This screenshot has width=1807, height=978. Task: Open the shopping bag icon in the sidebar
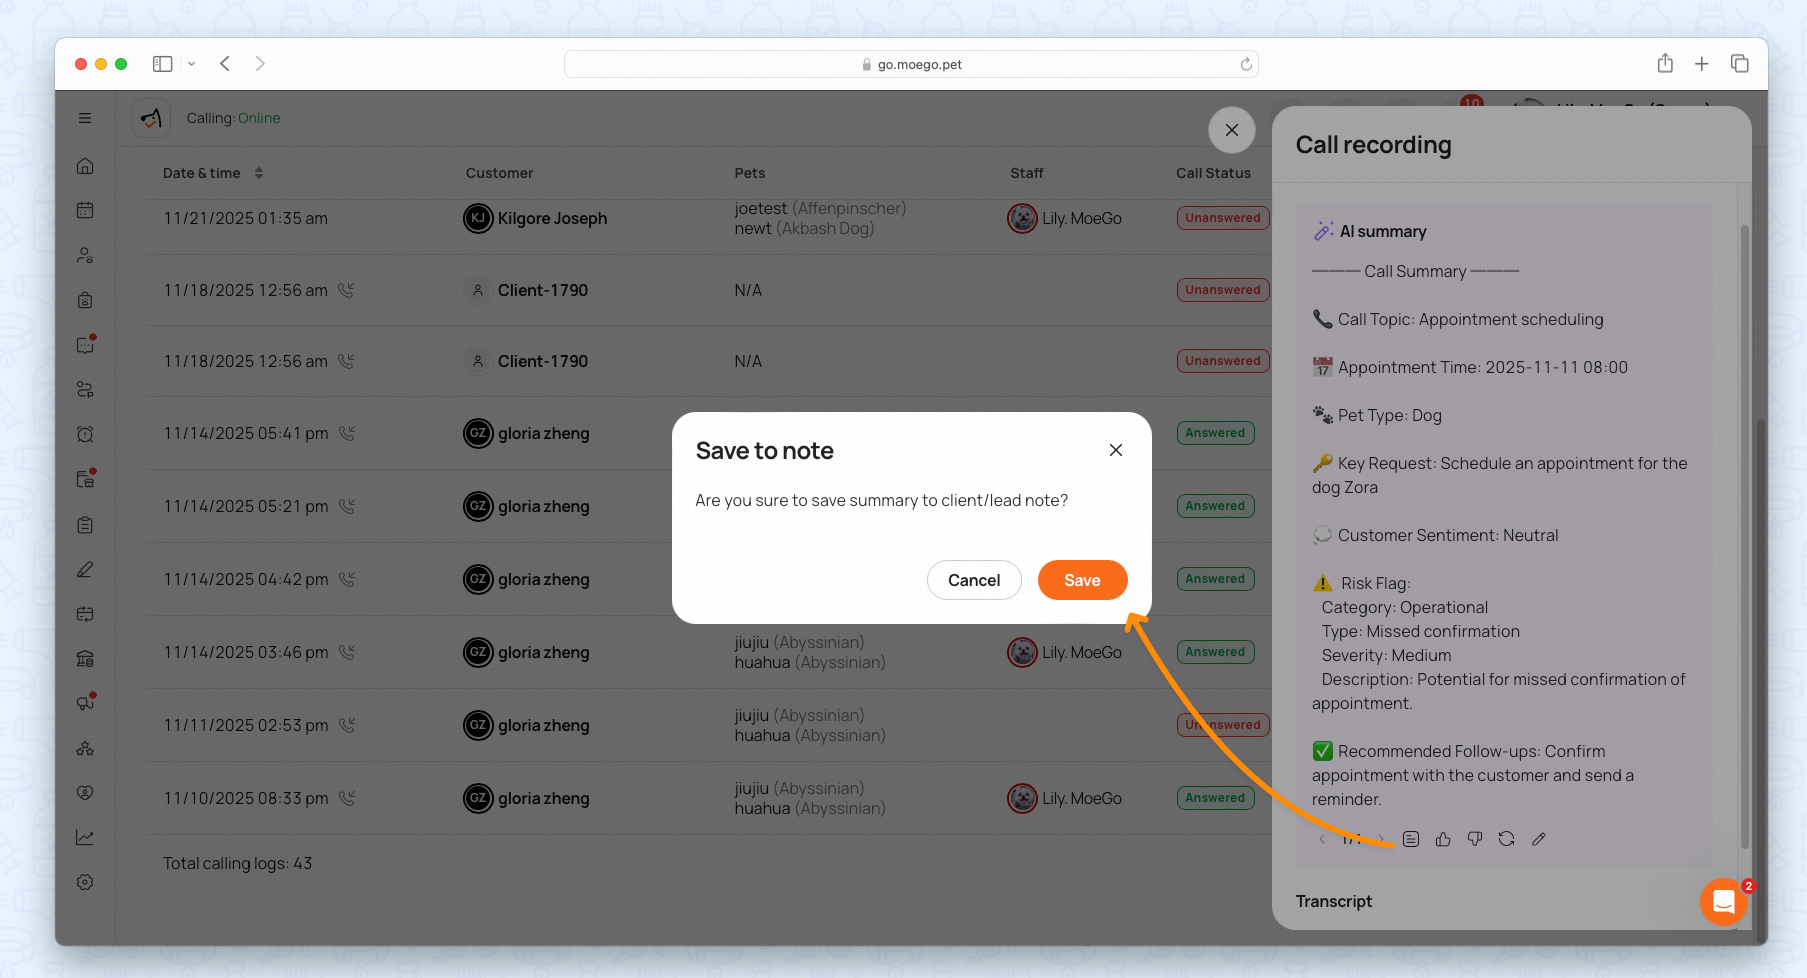tap(85, 300)
